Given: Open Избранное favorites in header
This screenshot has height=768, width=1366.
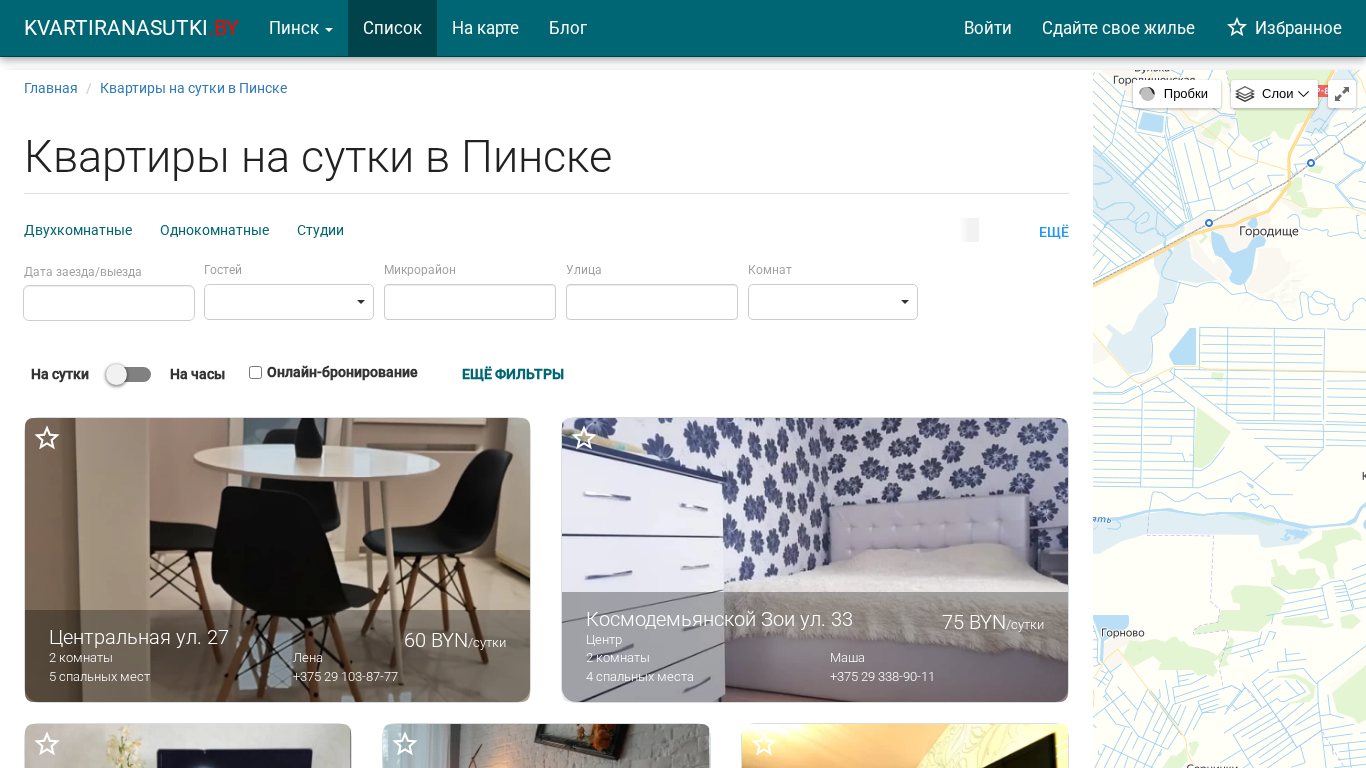Looking at the screenshot, I should pyautogui.click(x=1284, y=28).
